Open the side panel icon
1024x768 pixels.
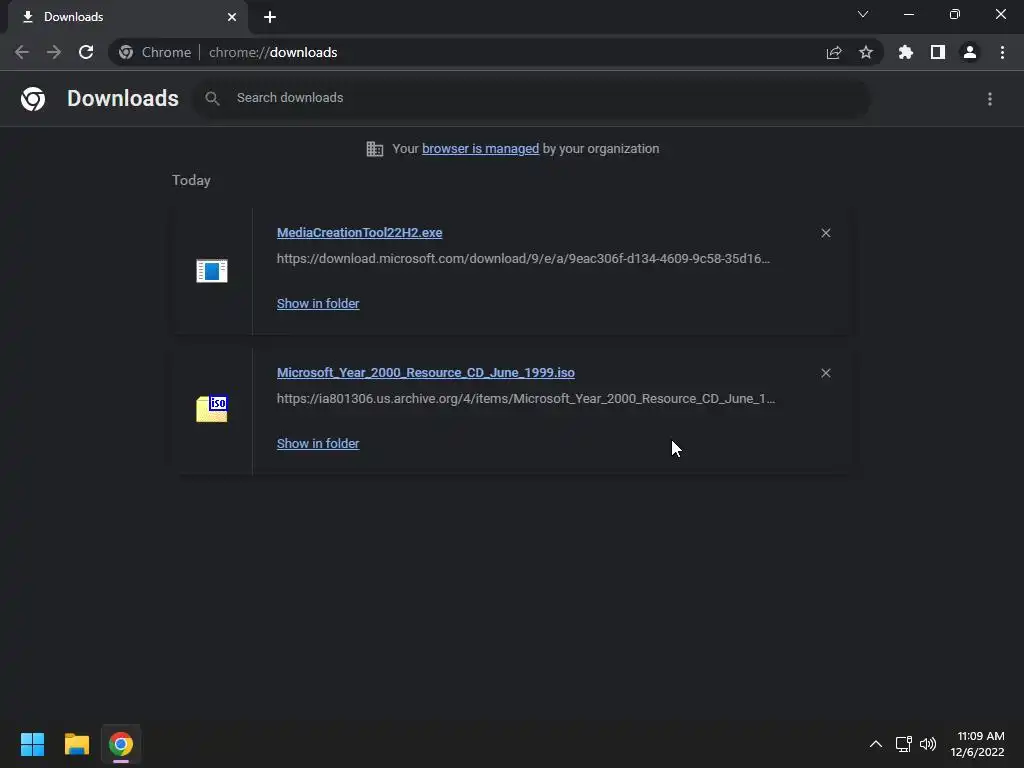tap(938, 52)
